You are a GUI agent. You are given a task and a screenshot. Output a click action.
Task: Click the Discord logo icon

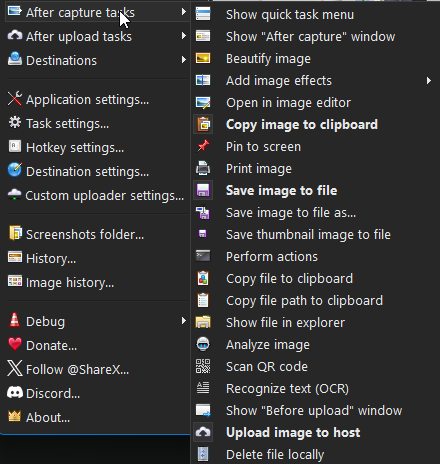point(15,392)
